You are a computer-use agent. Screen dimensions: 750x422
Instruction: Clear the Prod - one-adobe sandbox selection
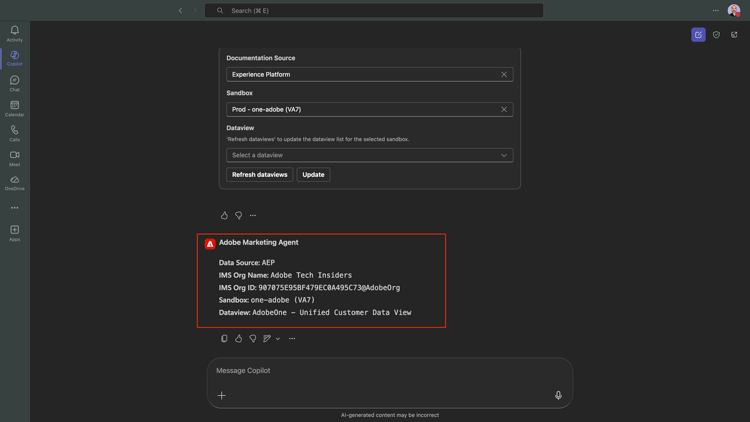(504, 109)
